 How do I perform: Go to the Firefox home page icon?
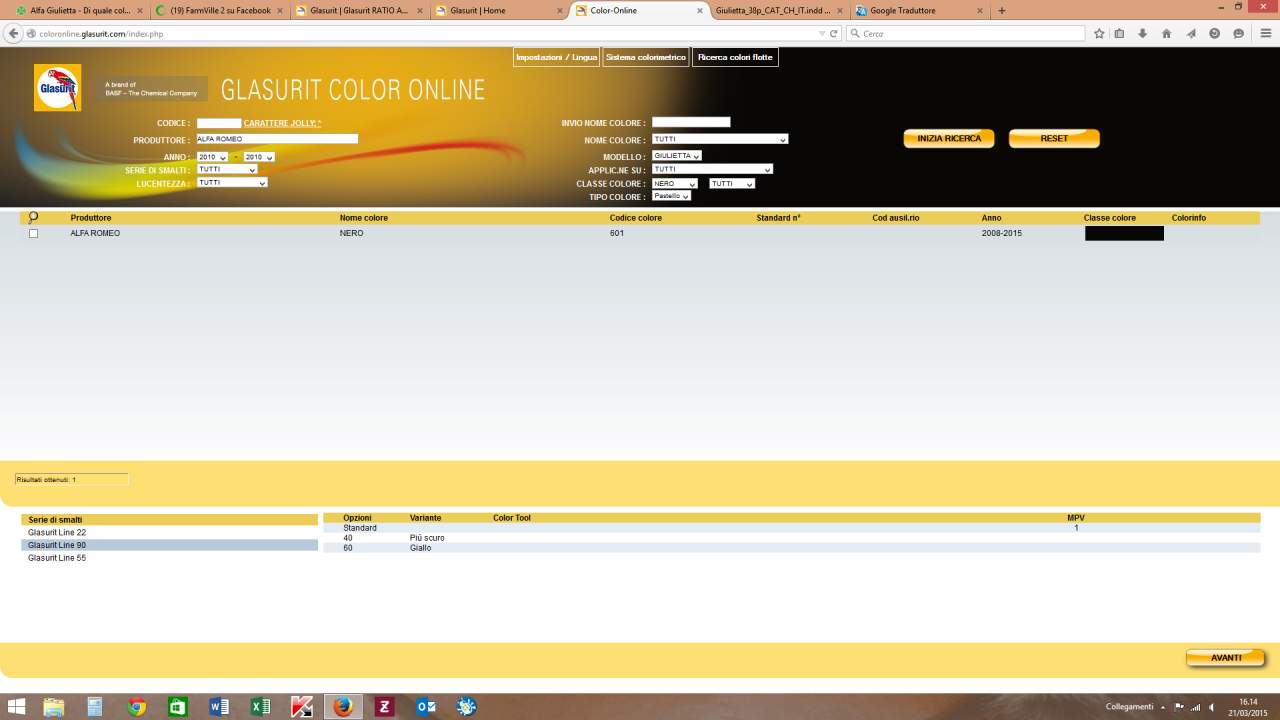[1166, 33]
